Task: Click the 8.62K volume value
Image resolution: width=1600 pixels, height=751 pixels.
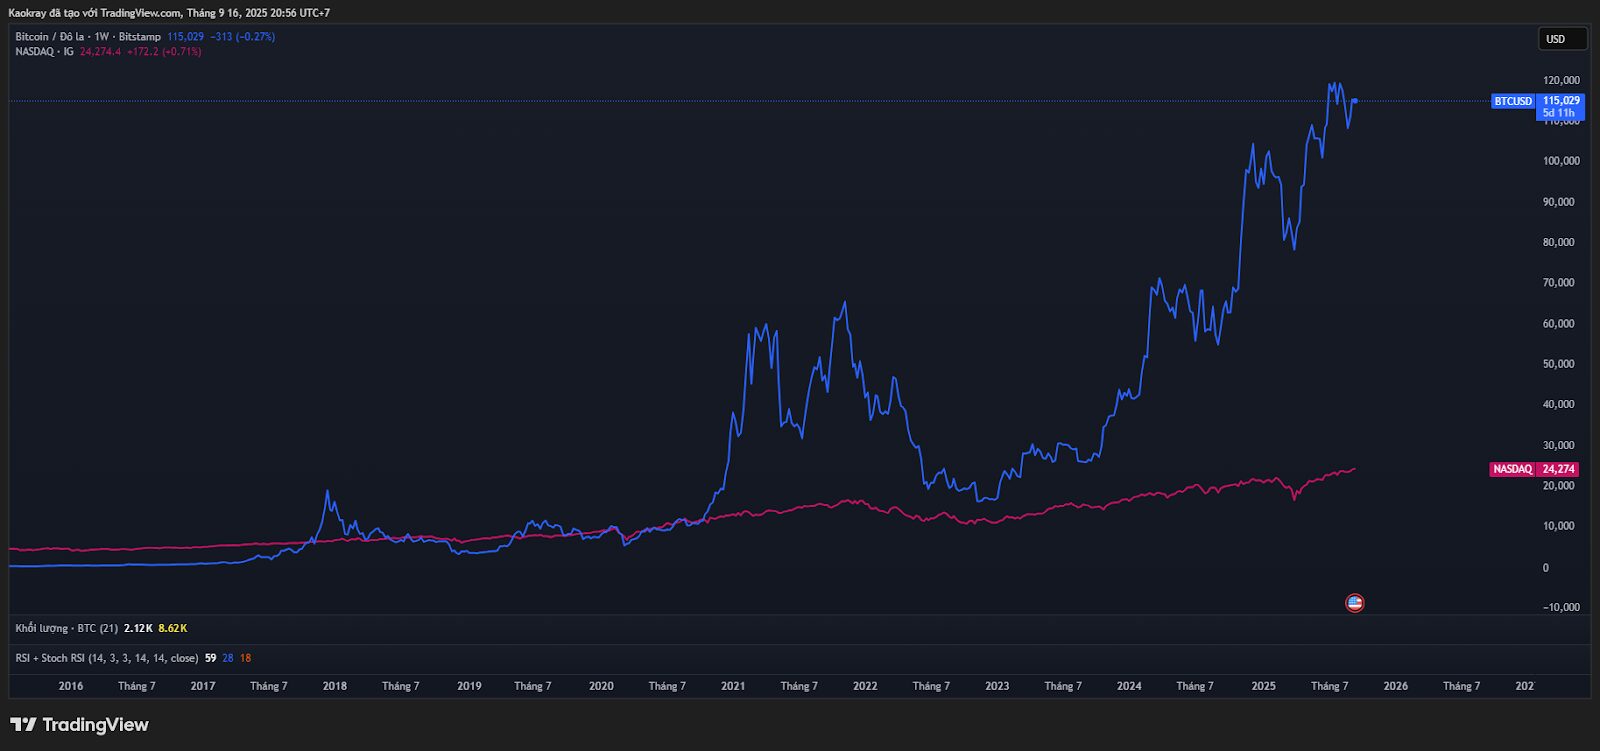Action: click(173, 628)
